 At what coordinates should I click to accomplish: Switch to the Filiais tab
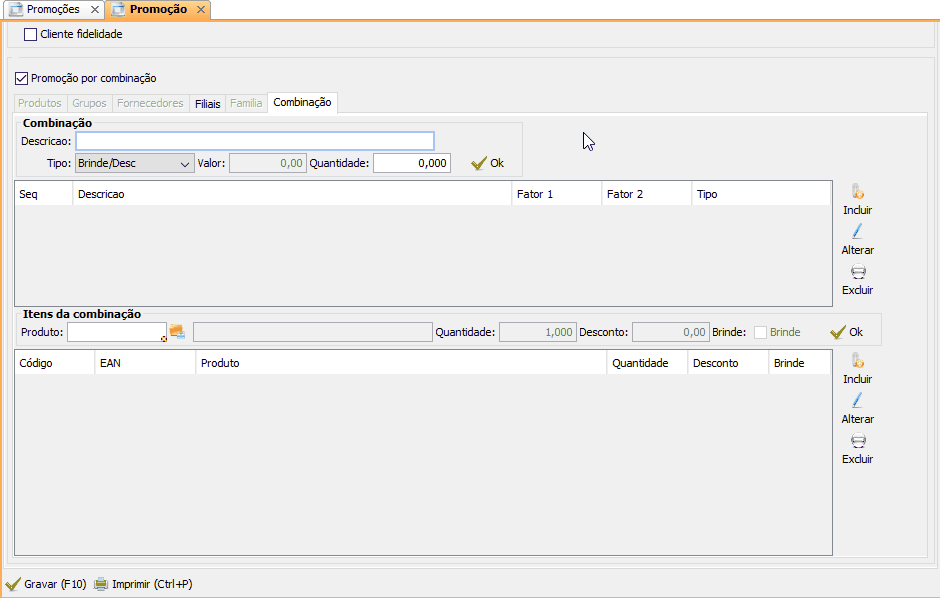pos(208,103)
